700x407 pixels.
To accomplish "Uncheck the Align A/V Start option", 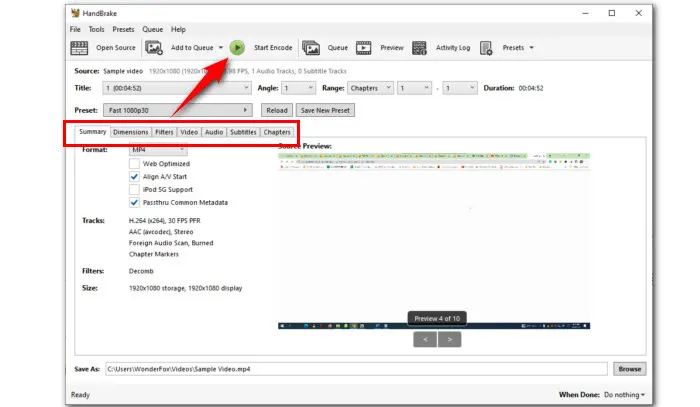I will coord(135,176).
